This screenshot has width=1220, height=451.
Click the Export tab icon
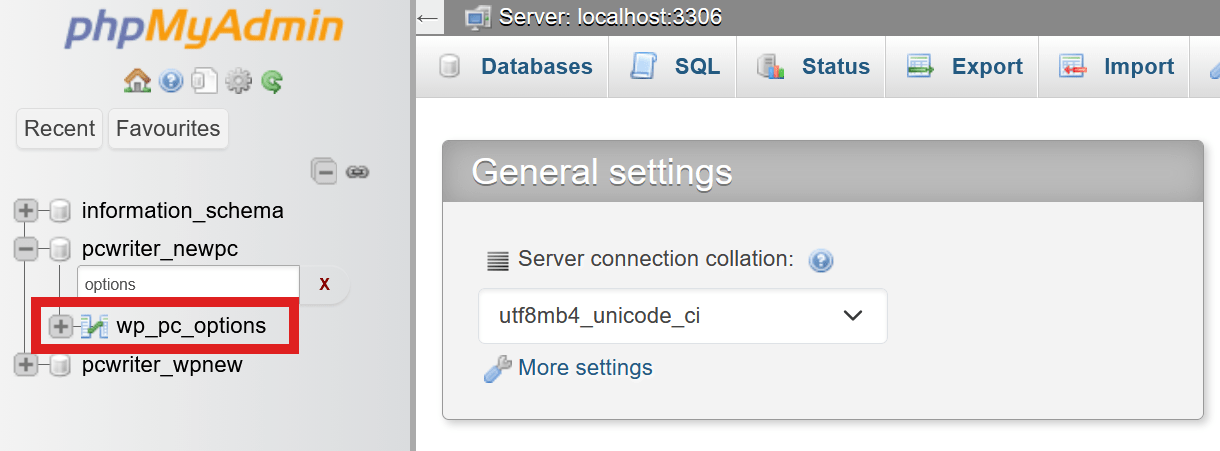point(921,67)
